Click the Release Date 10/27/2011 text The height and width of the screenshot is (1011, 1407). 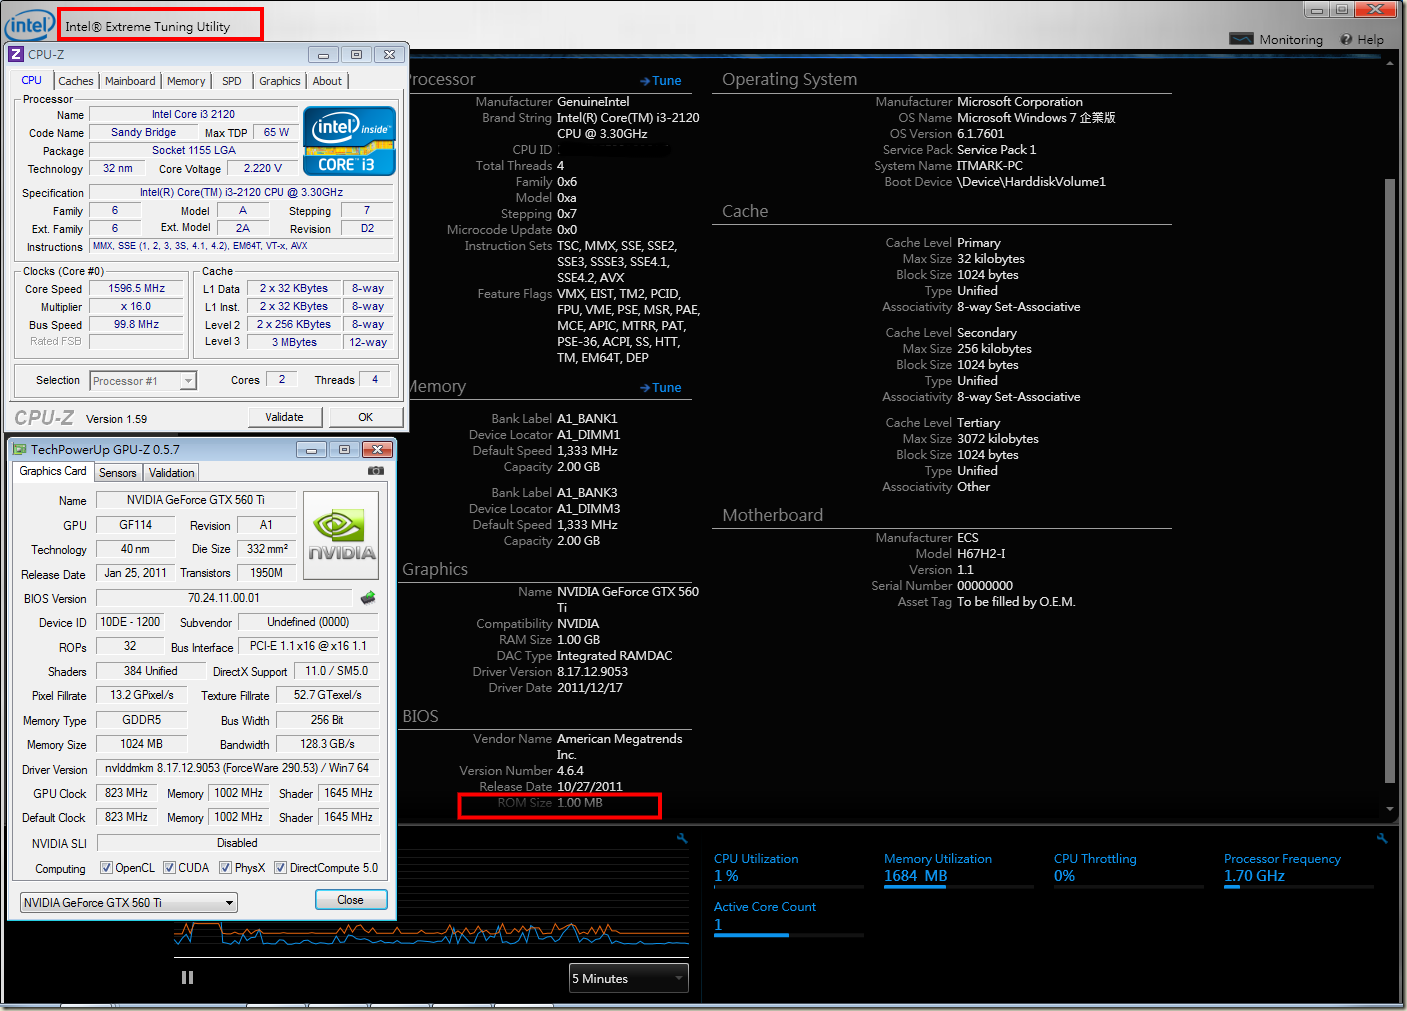point(590,787)
